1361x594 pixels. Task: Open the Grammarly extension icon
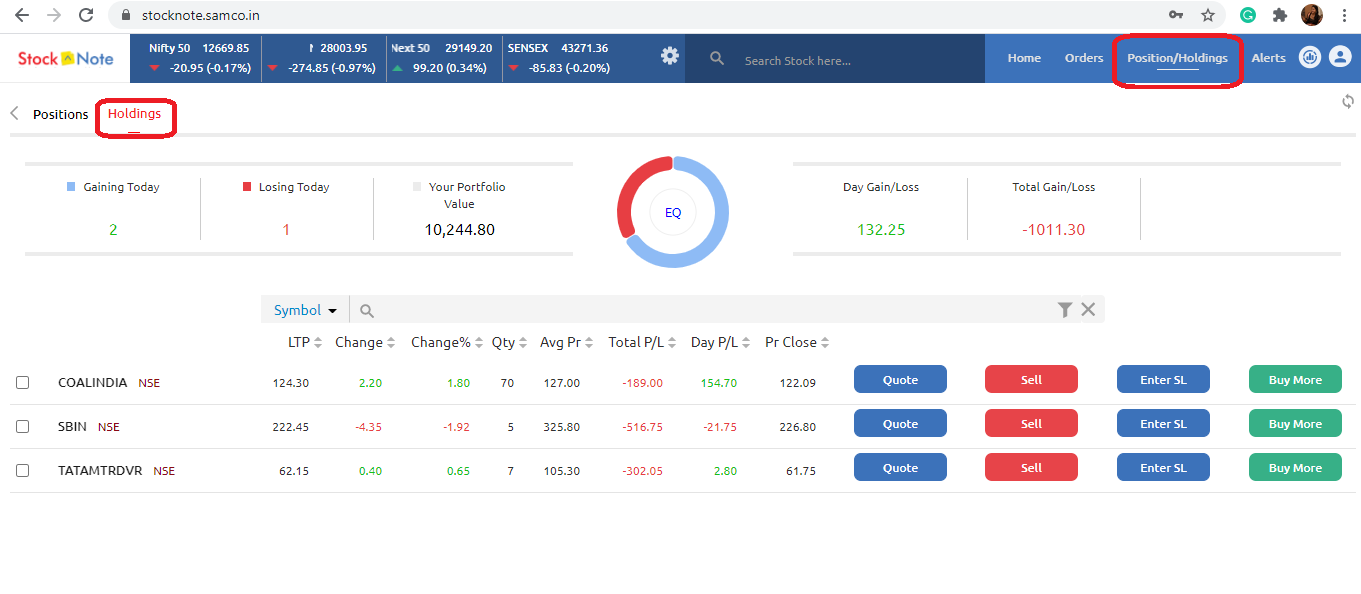1248,15
